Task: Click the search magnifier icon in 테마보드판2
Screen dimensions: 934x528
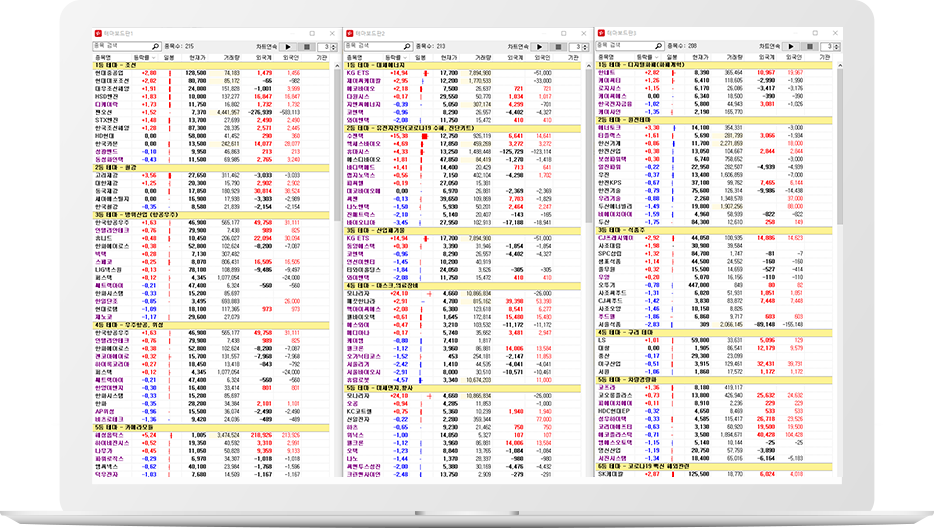Action: [407, 46]
